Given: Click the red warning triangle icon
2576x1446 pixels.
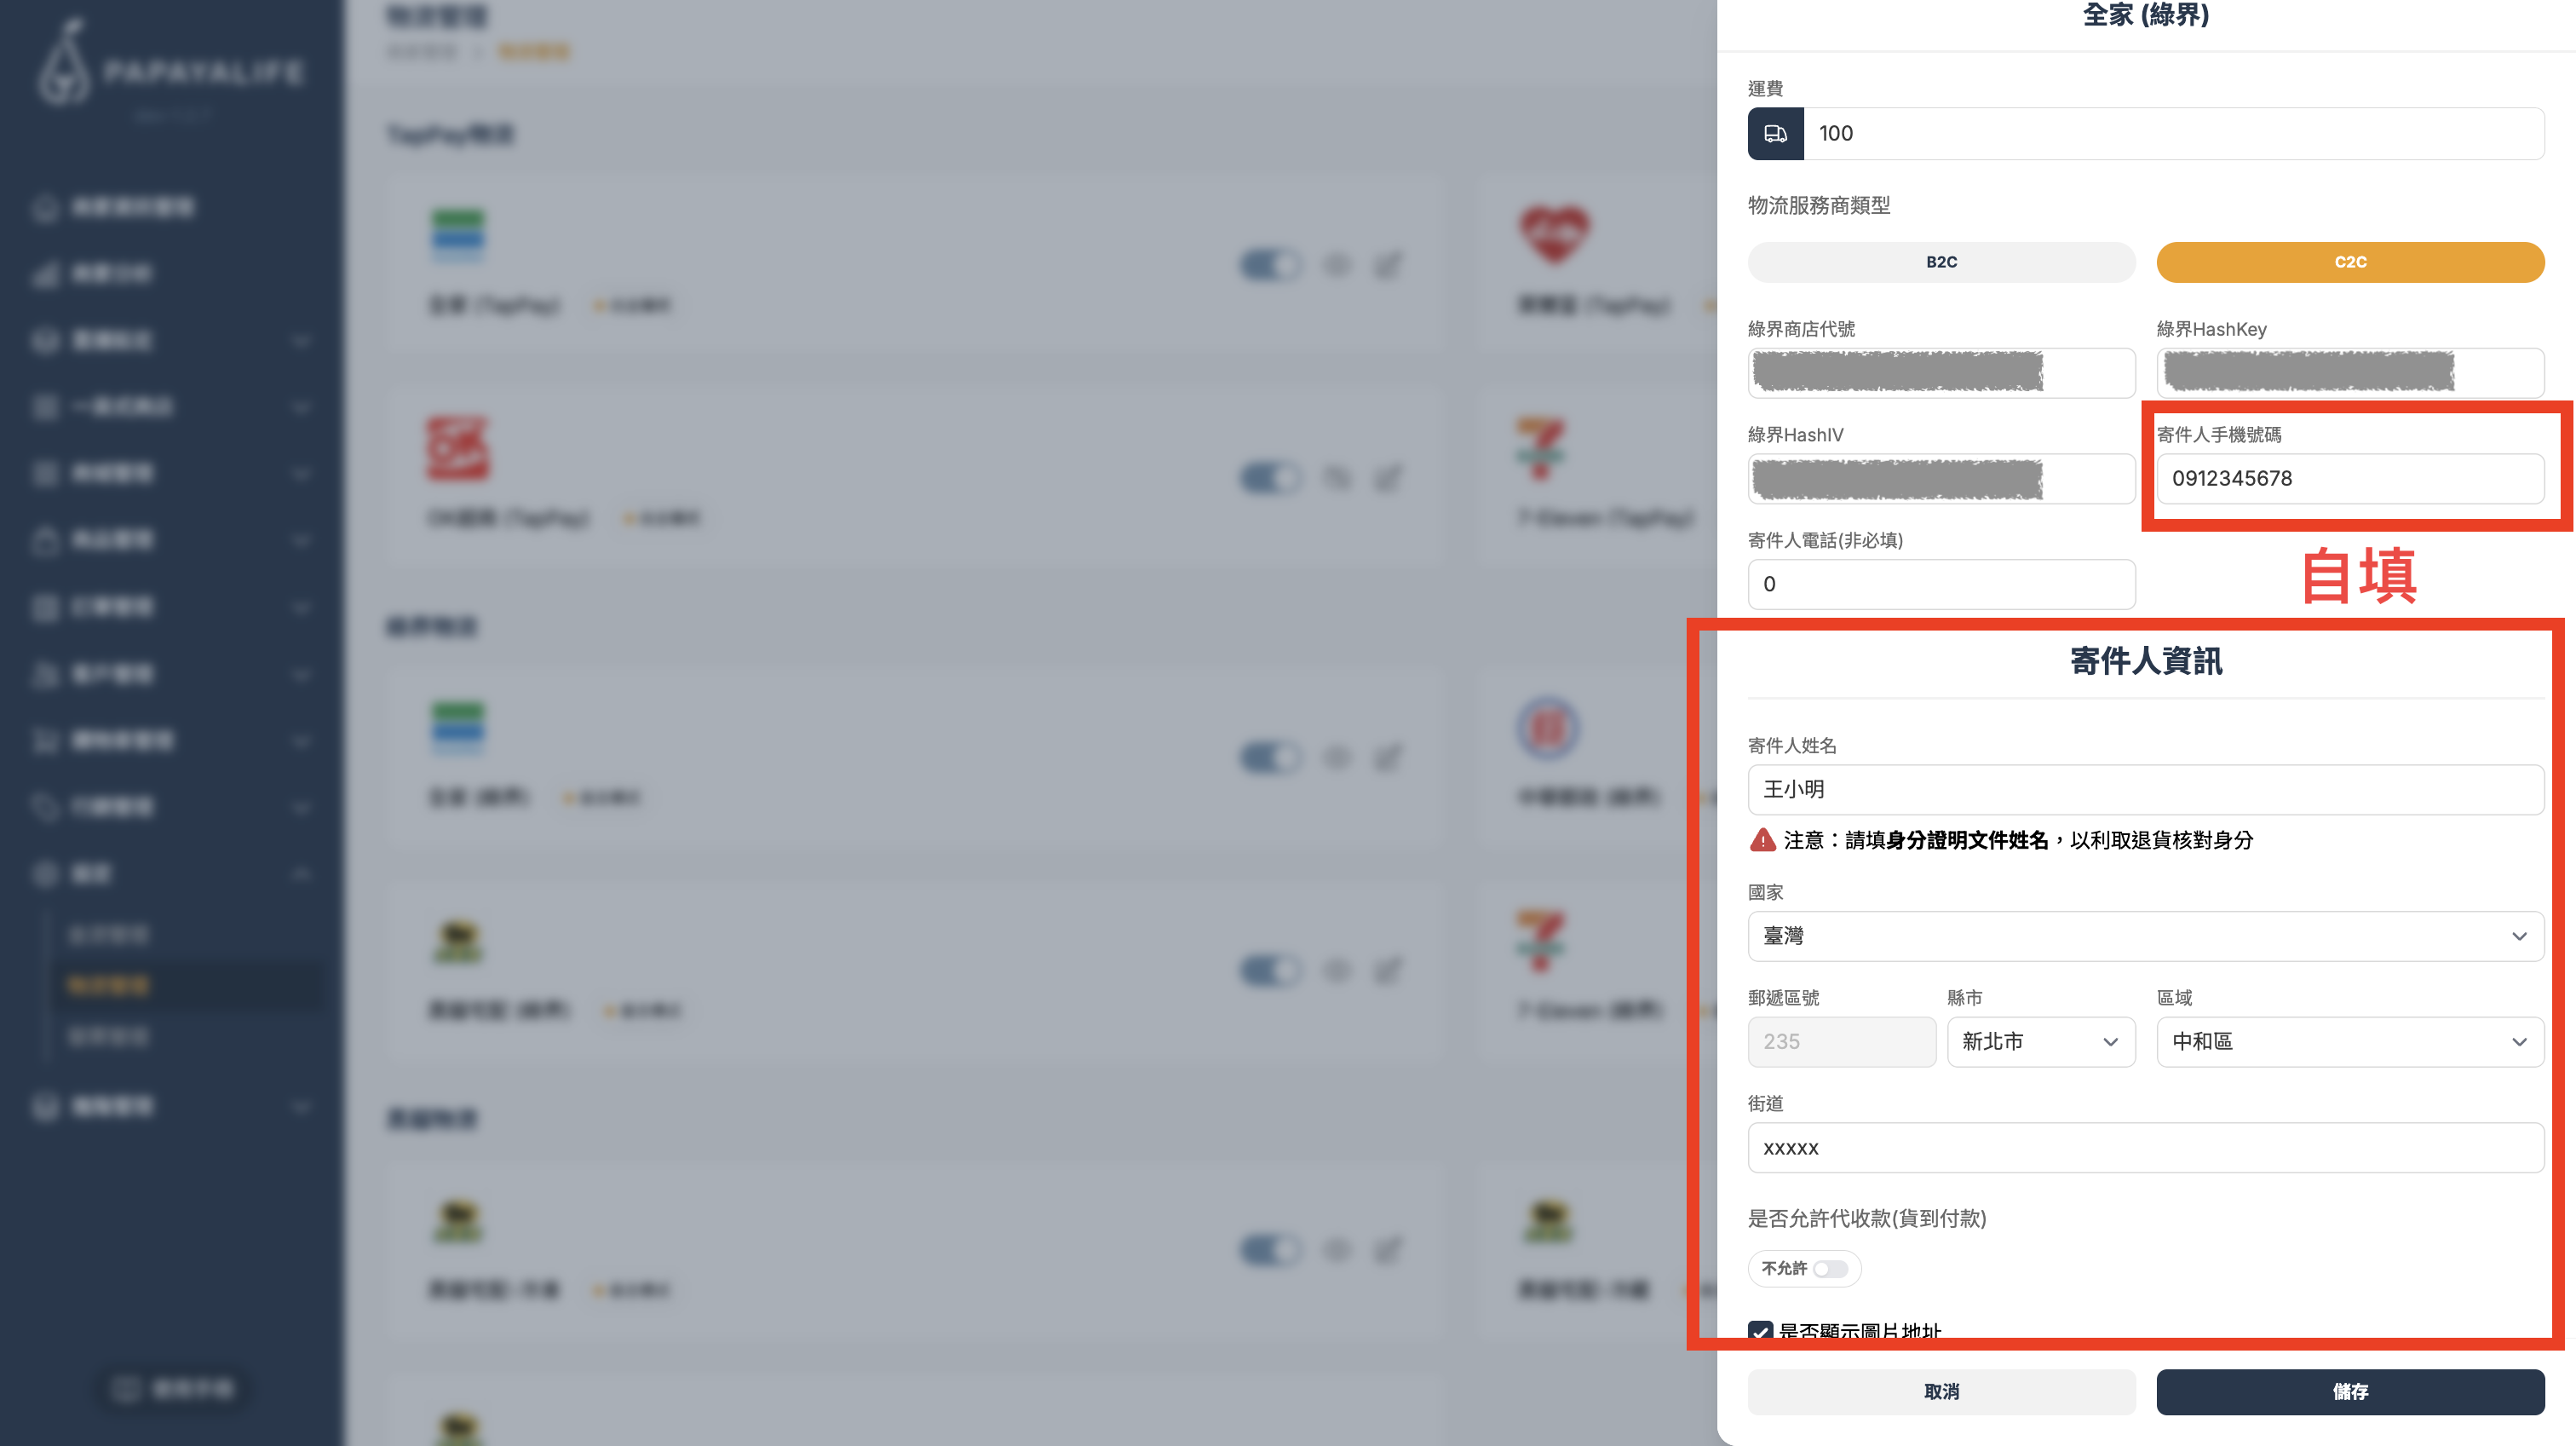Looking at the screenshot, I should coord(1762,840).
